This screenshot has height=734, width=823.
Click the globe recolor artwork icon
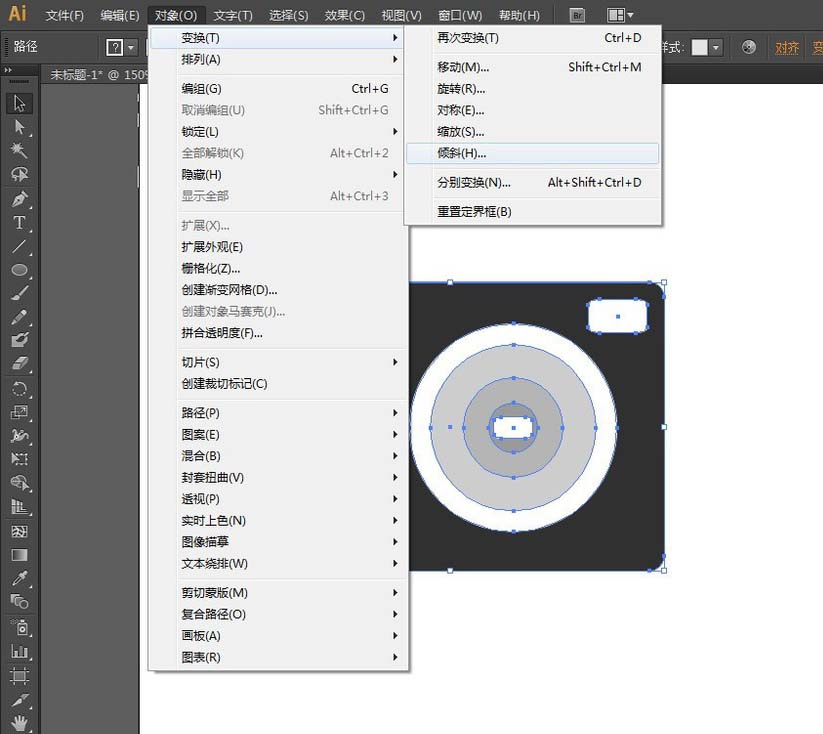point(749,47)
